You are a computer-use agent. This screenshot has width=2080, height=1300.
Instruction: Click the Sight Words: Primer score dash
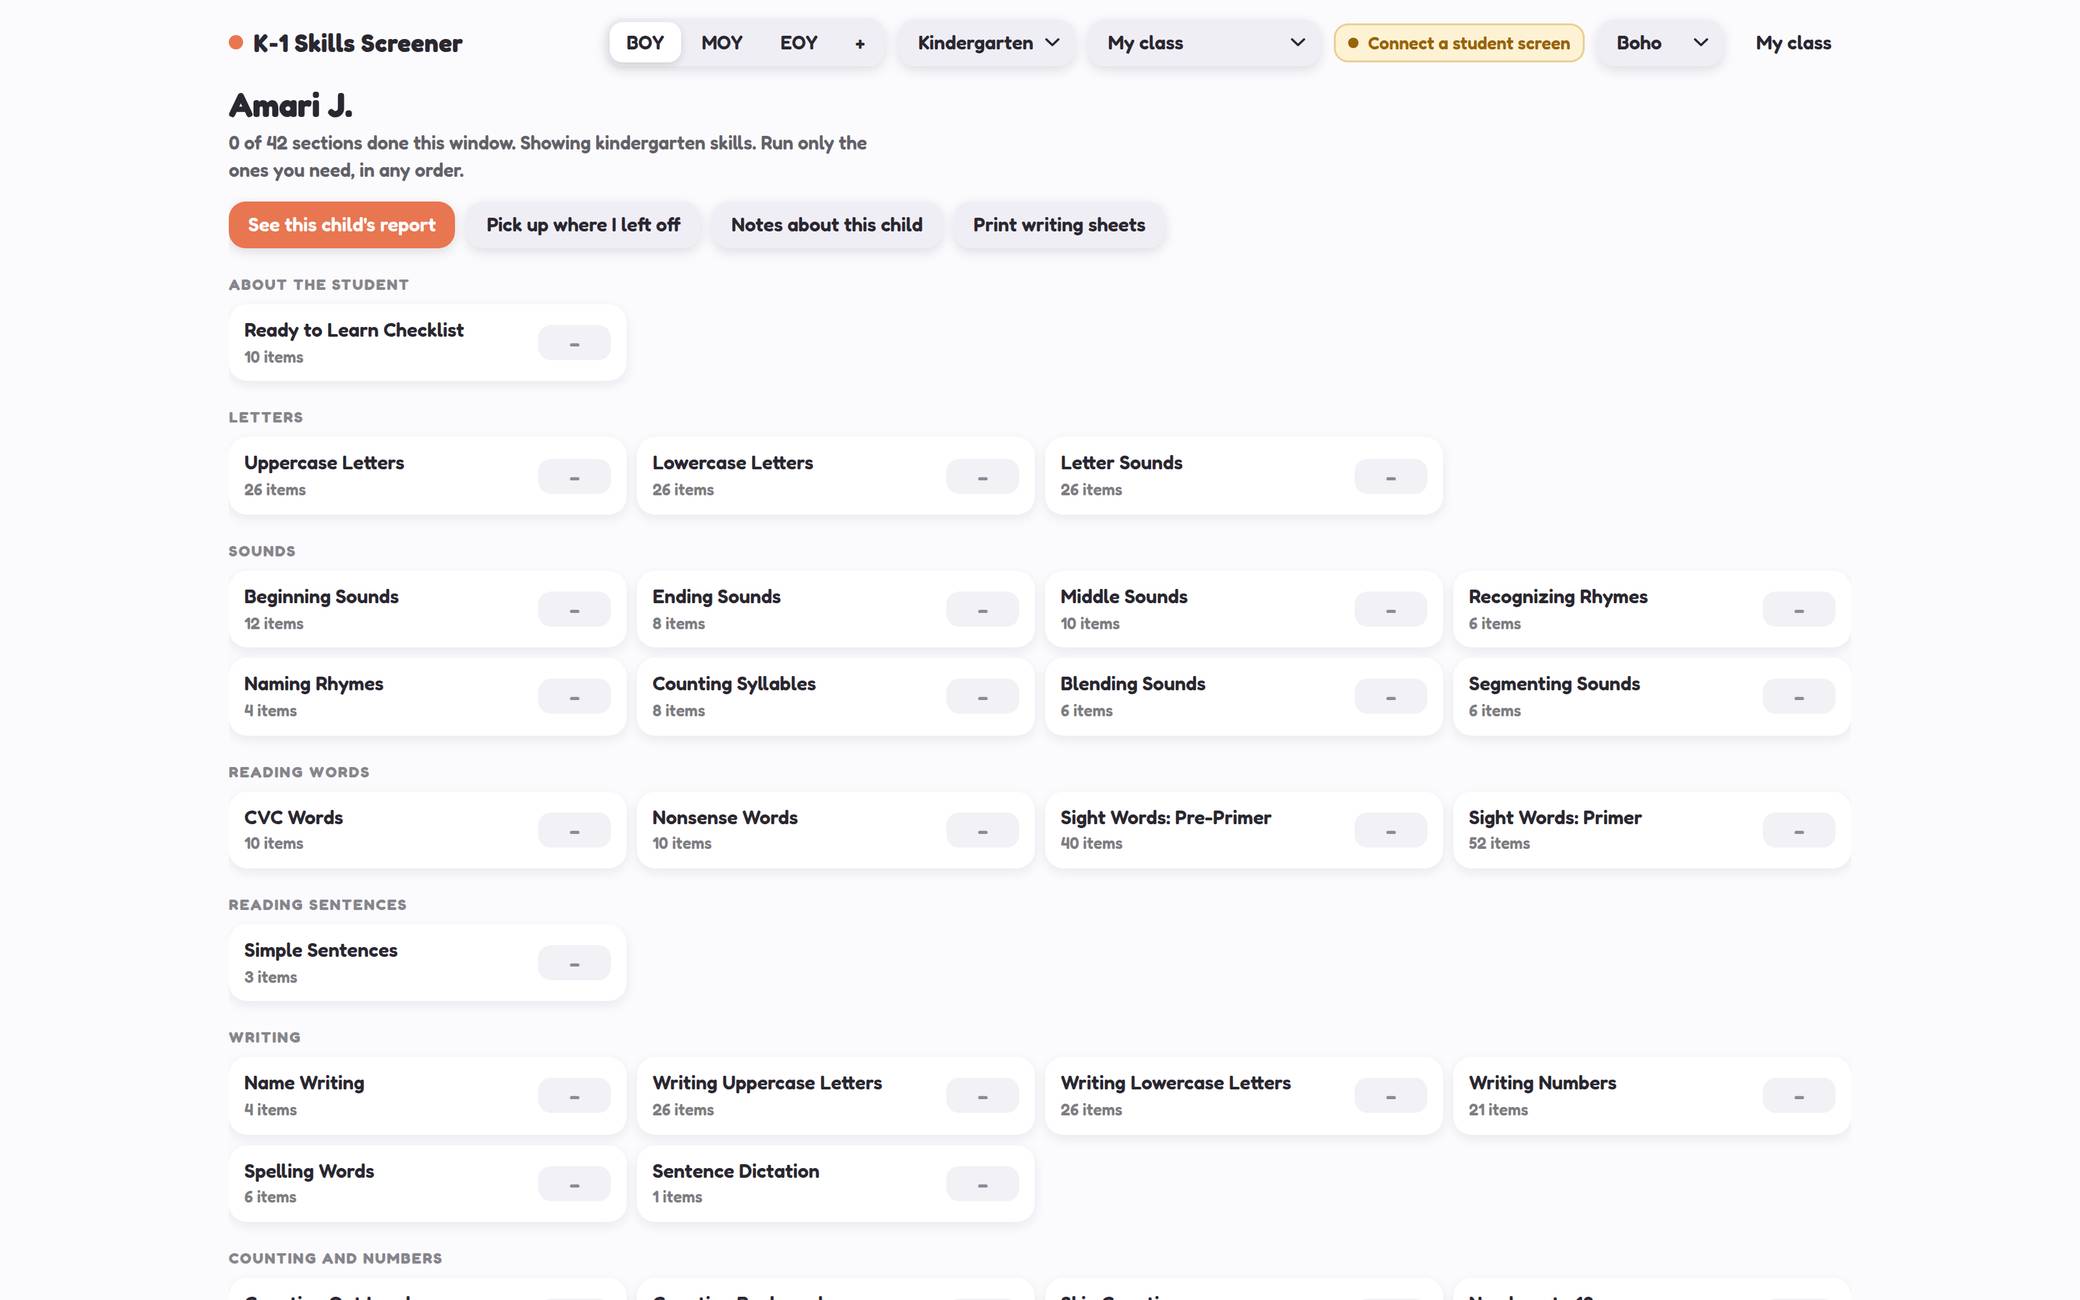click(1798, 831)
